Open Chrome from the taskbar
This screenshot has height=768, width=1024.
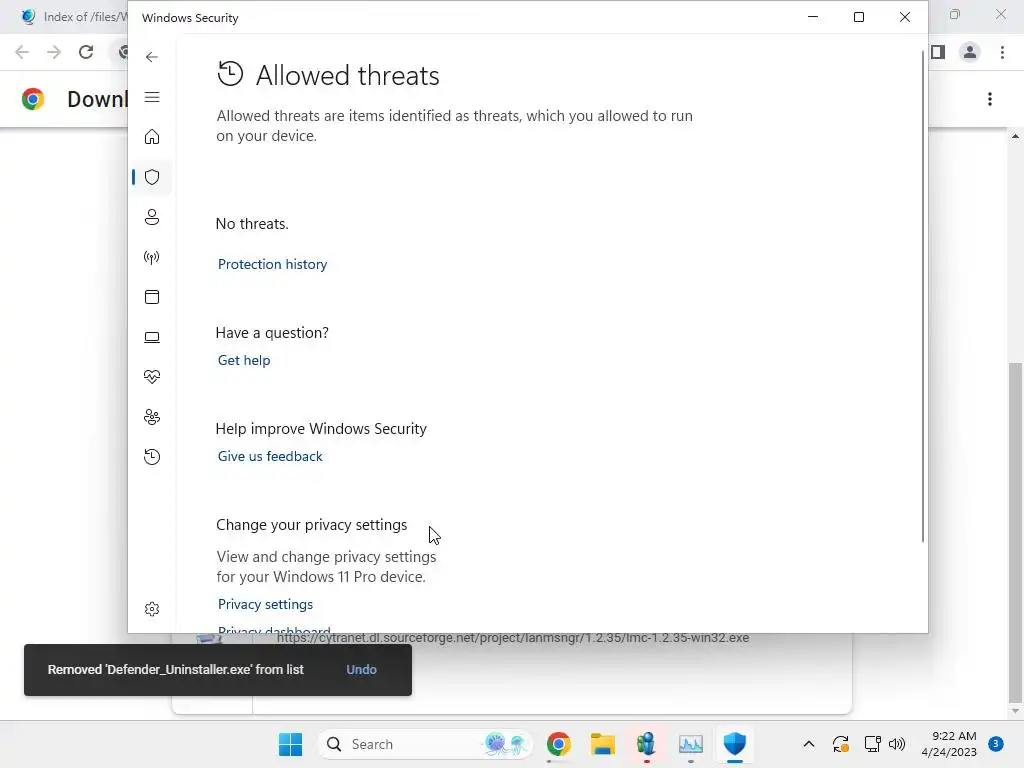(559, 744)
